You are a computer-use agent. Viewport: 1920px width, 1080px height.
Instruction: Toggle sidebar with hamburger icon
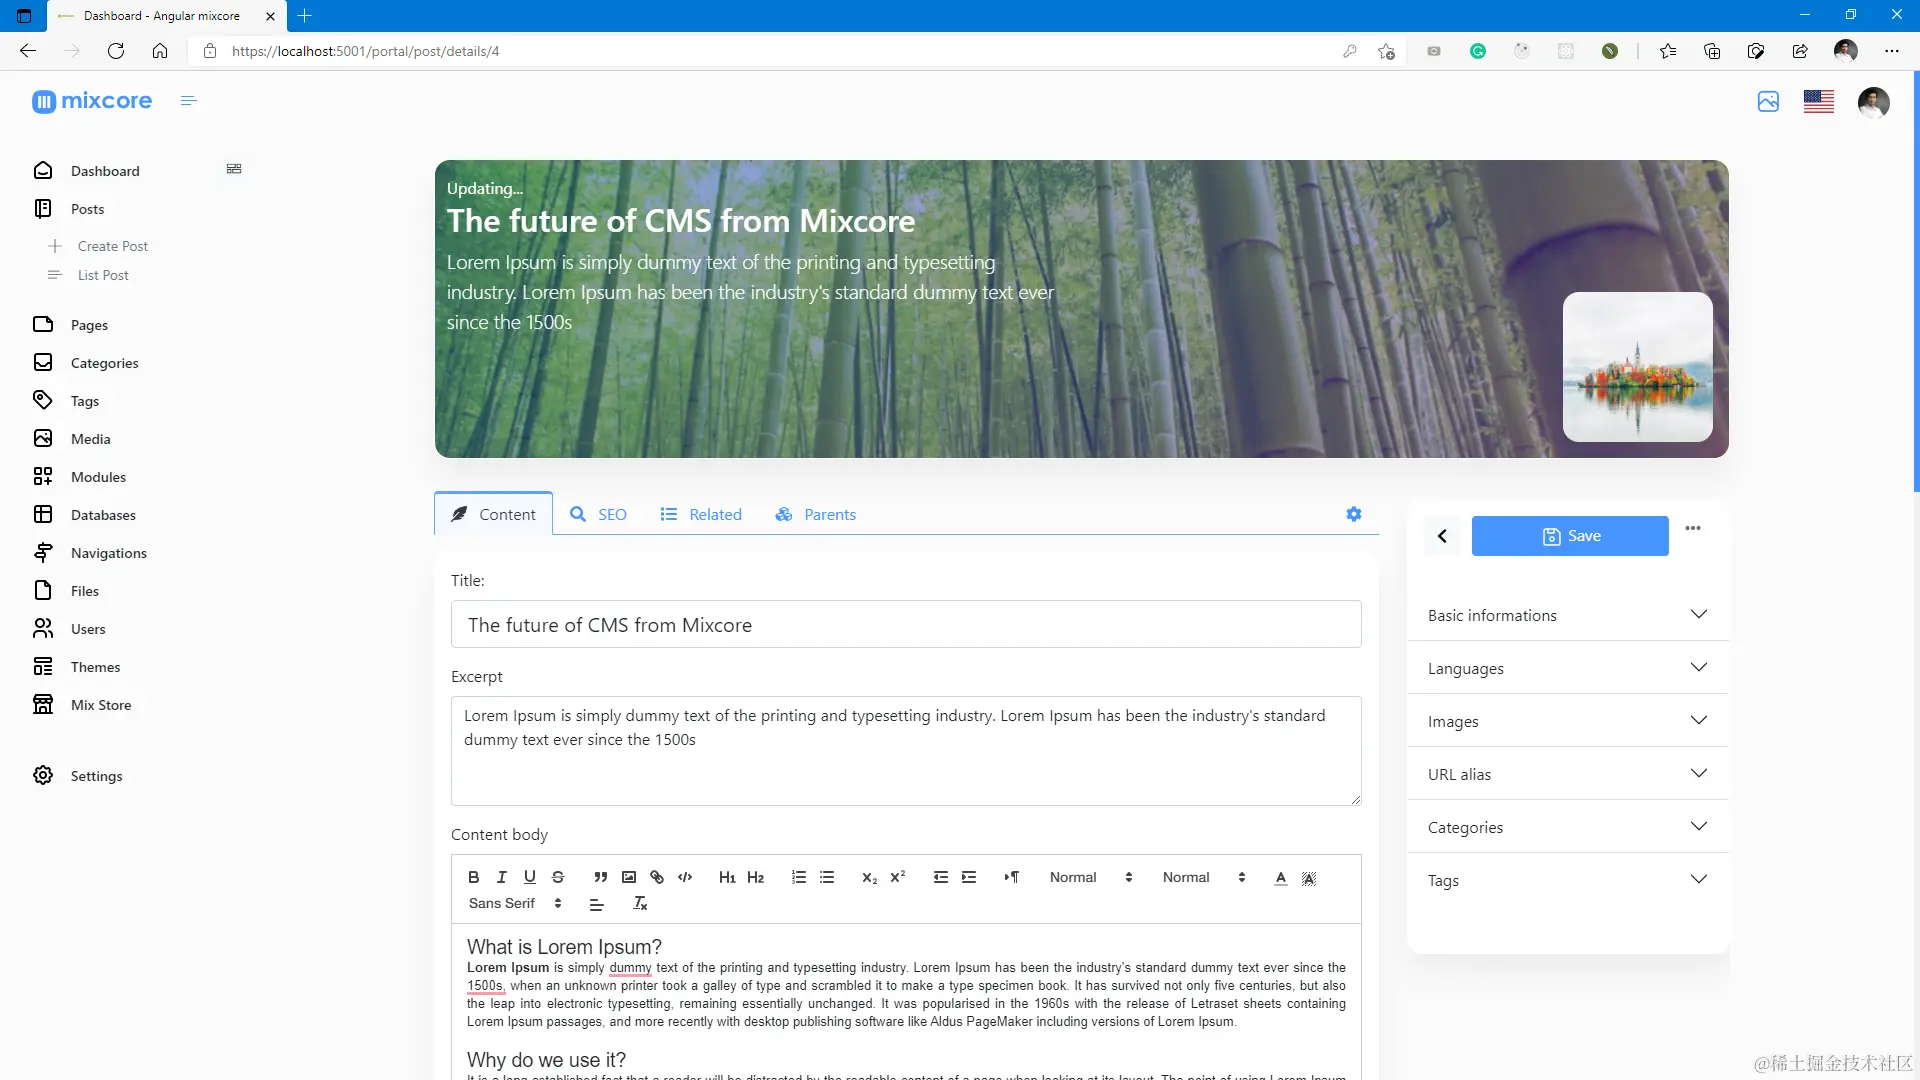click(189, 101)
